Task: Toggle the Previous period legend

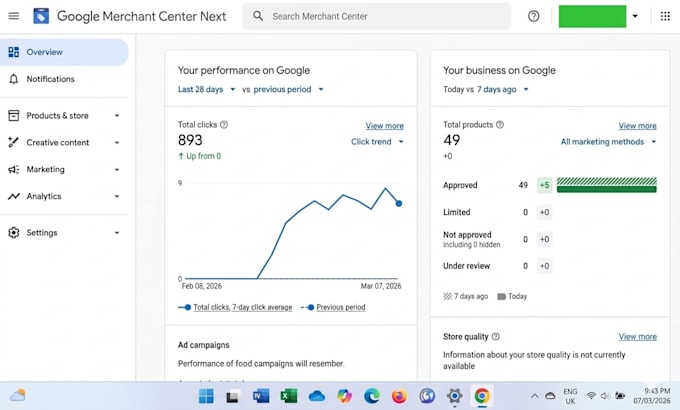Action: (x=333, y=307)
